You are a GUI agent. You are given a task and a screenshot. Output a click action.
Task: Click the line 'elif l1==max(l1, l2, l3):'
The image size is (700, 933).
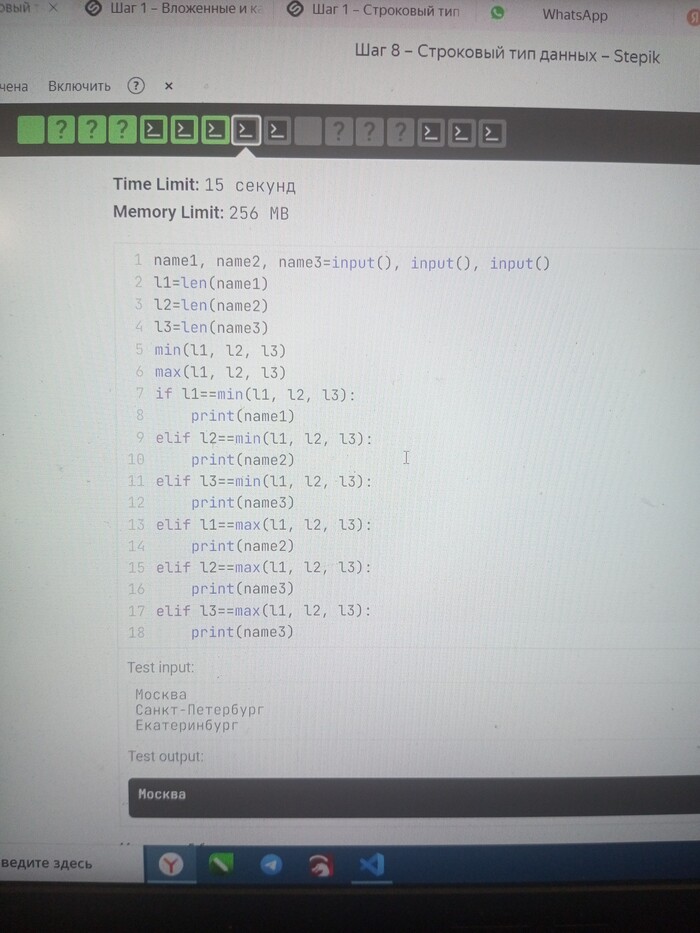coord(264,524)
